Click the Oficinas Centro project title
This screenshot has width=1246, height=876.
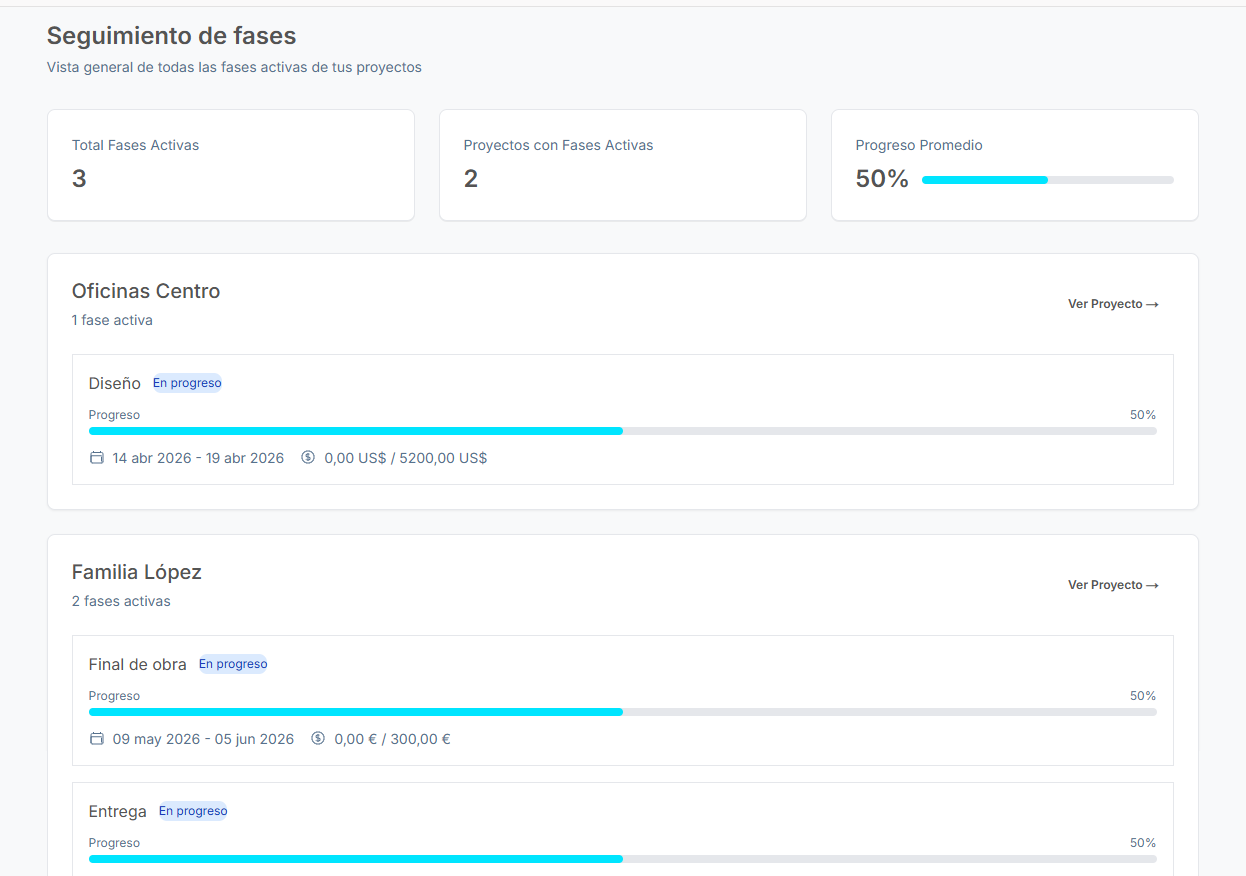coord(146,291)
